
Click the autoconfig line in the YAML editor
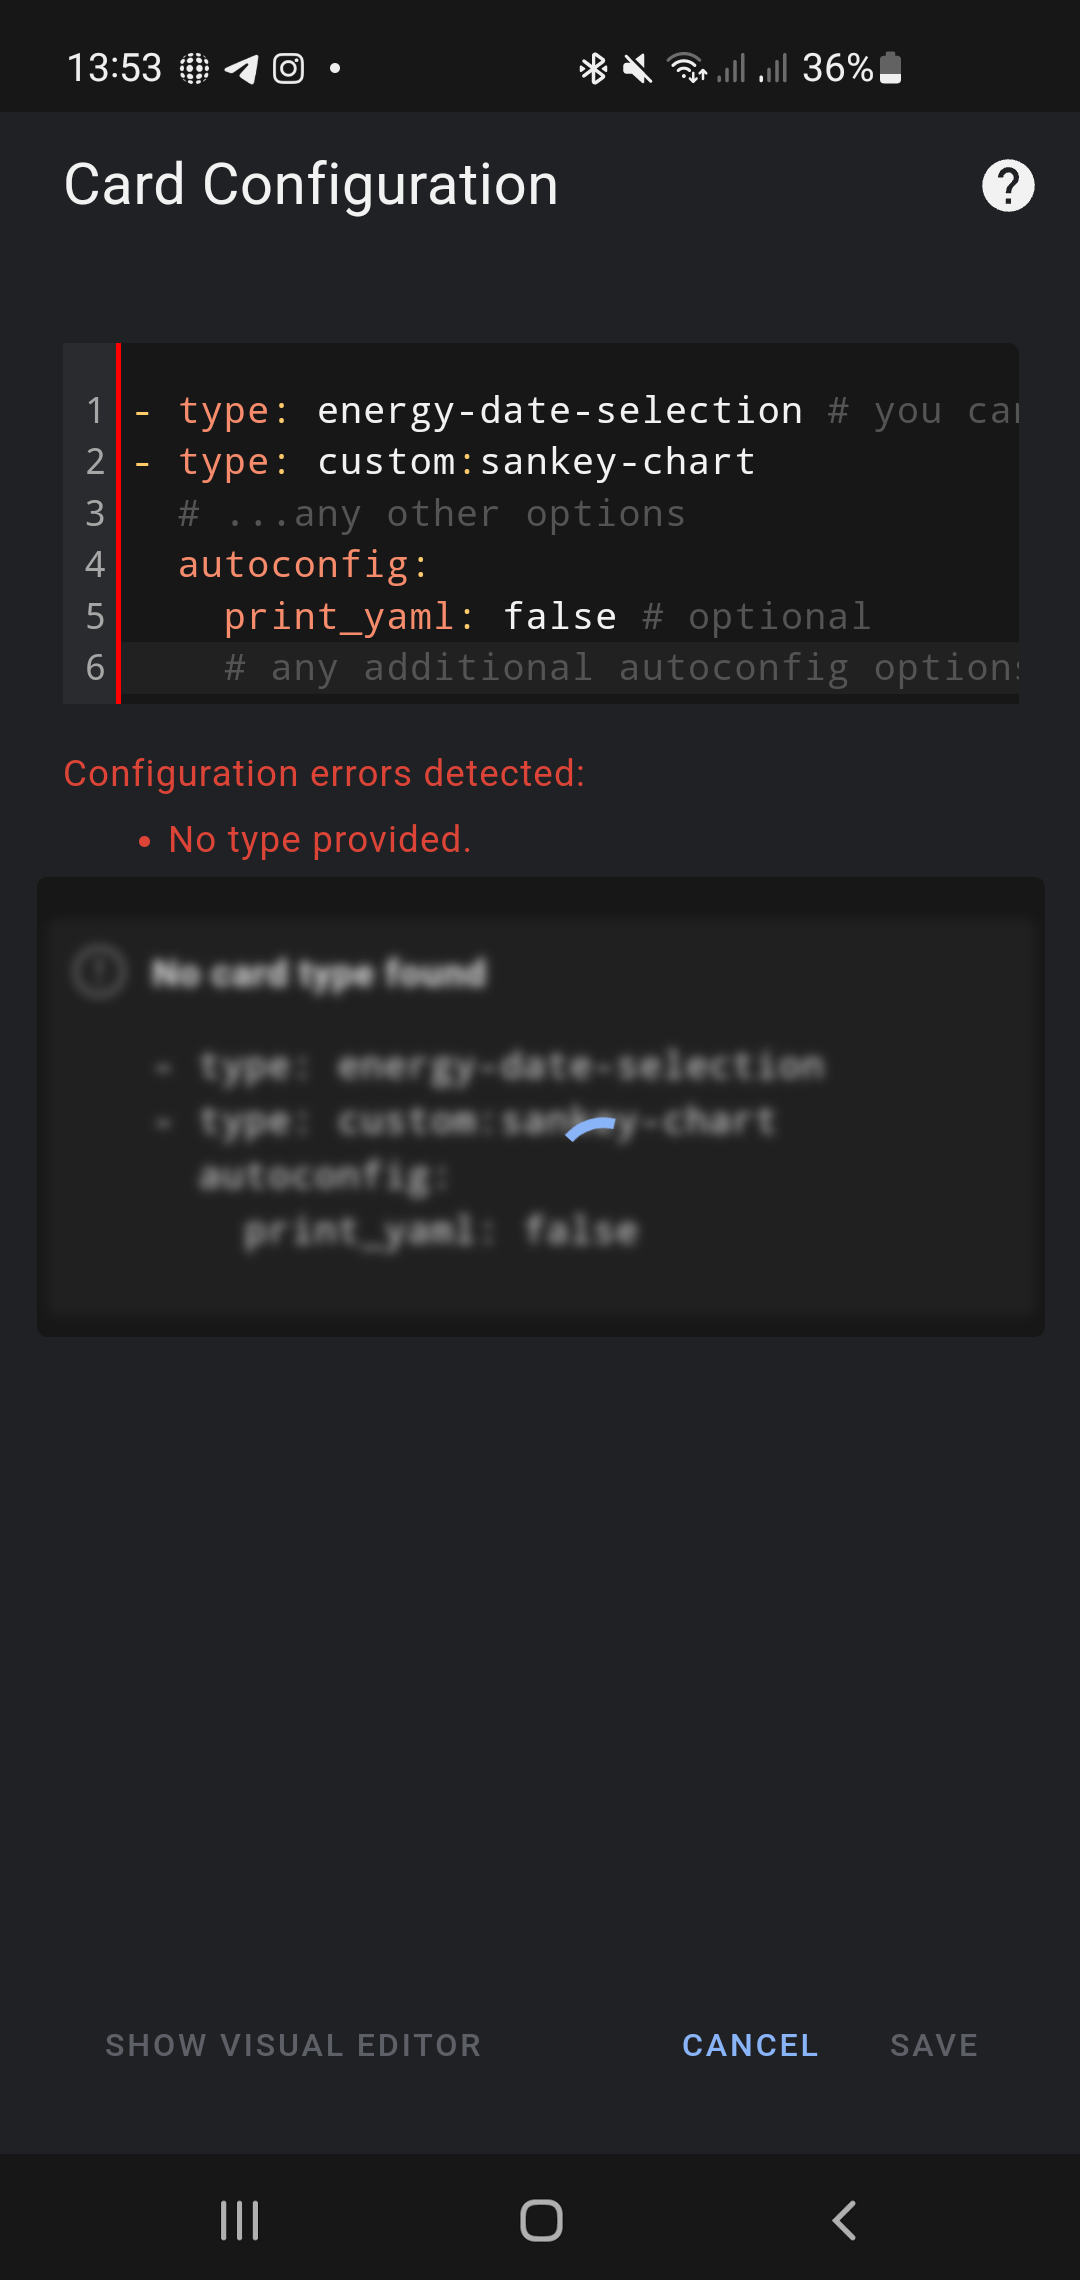pos(300,564)
